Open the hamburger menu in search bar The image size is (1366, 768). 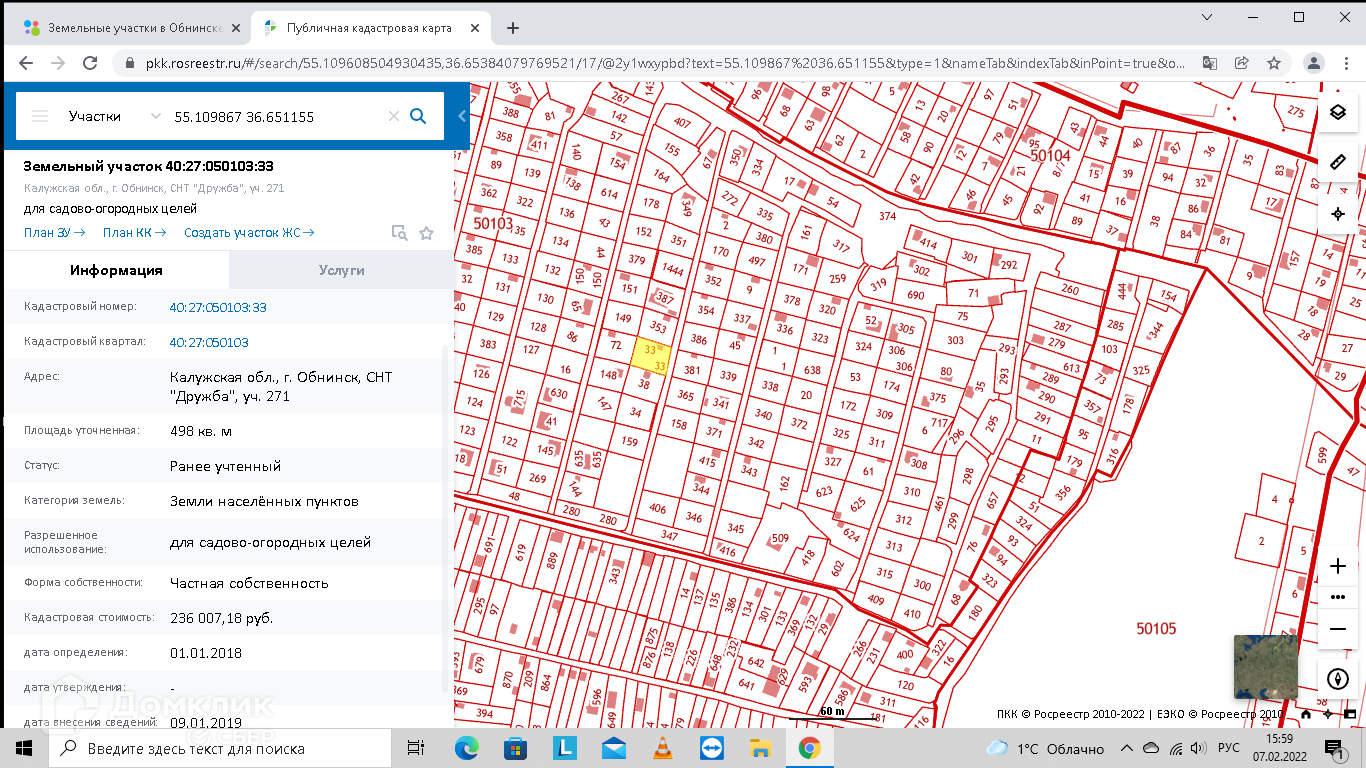(40, 116)
